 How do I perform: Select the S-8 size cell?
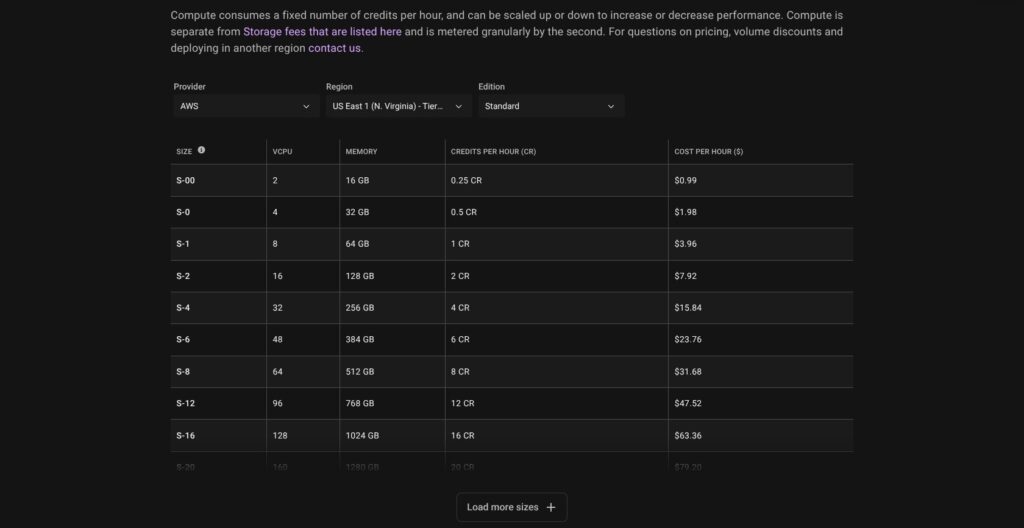[218, 372]
